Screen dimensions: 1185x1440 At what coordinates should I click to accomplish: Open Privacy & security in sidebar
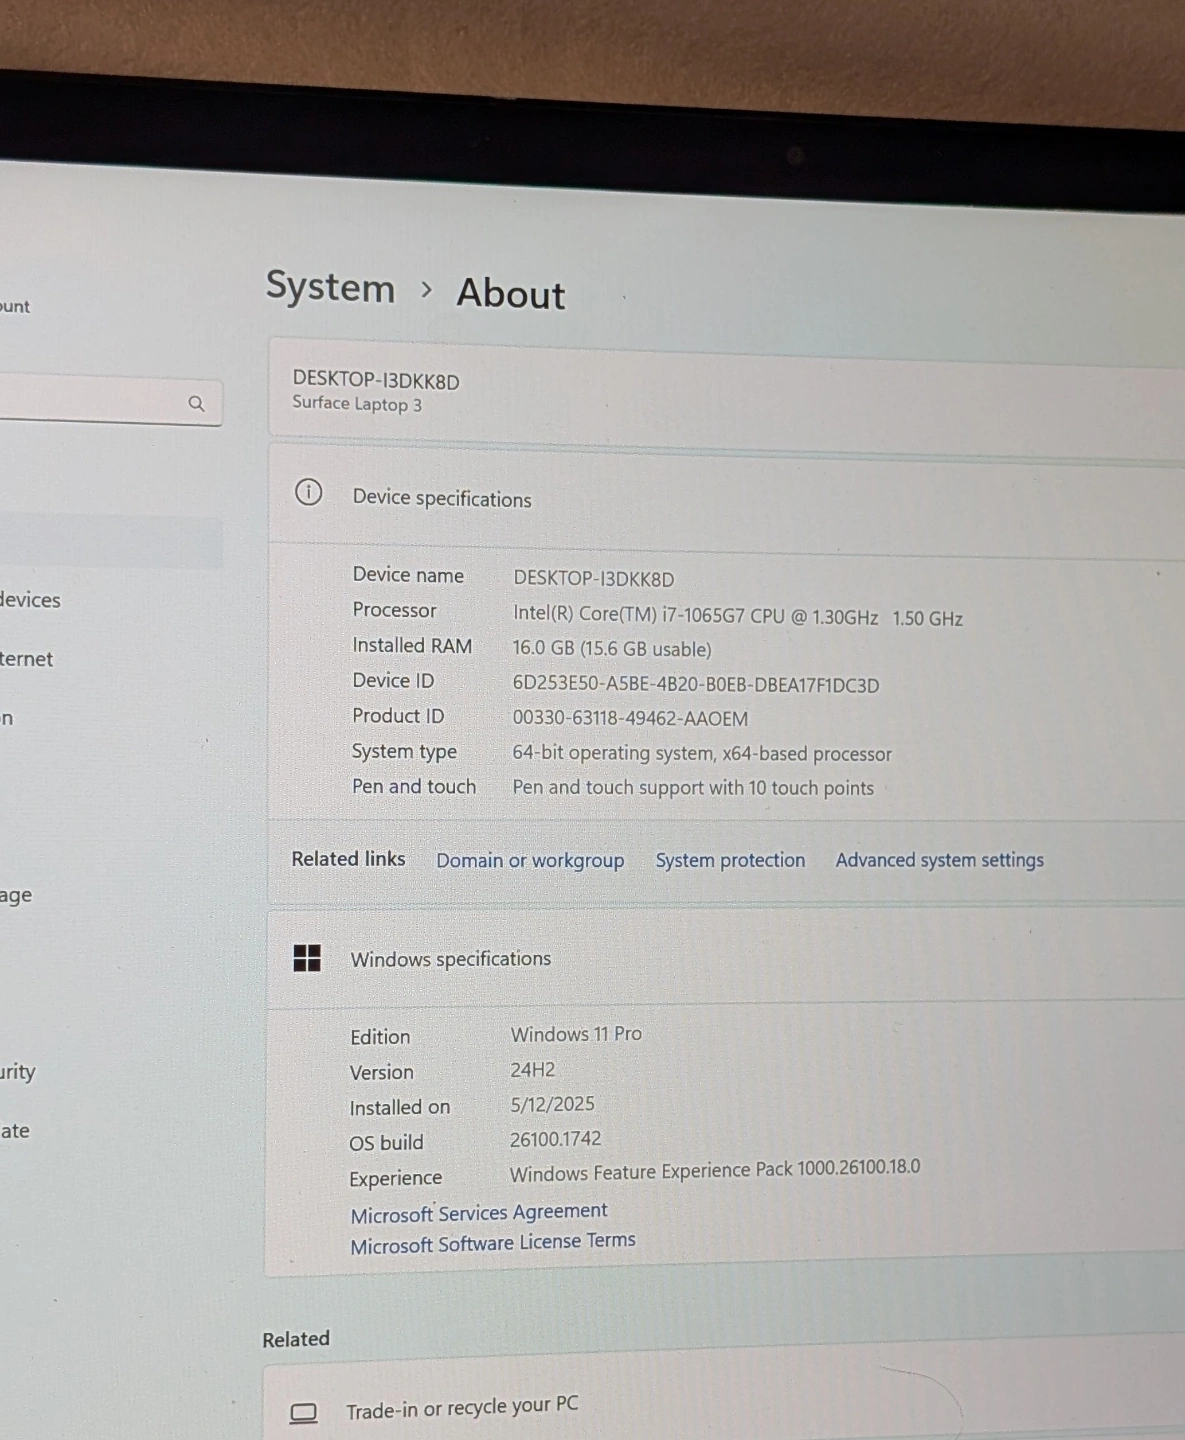pos(18,1072)
